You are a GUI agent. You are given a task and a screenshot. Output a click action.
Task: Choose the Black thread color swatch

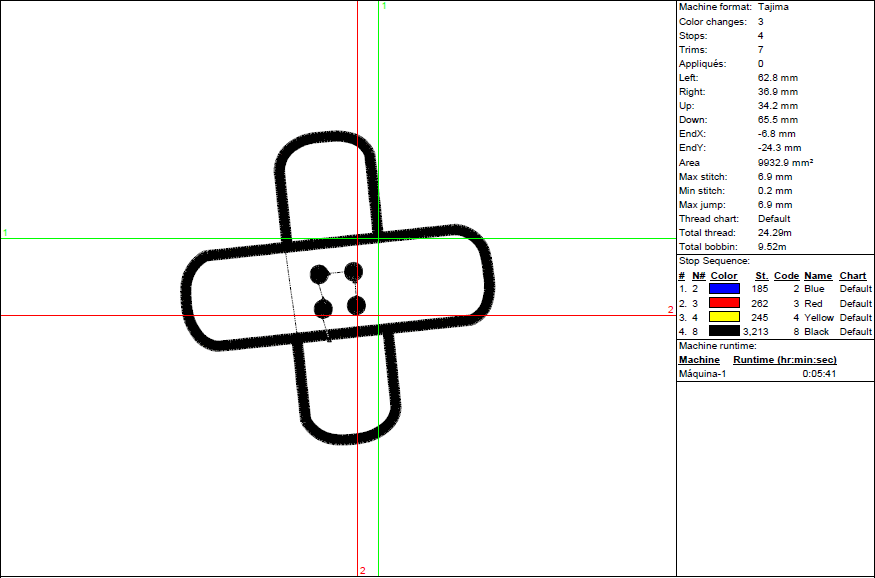(x=725, y=331)
